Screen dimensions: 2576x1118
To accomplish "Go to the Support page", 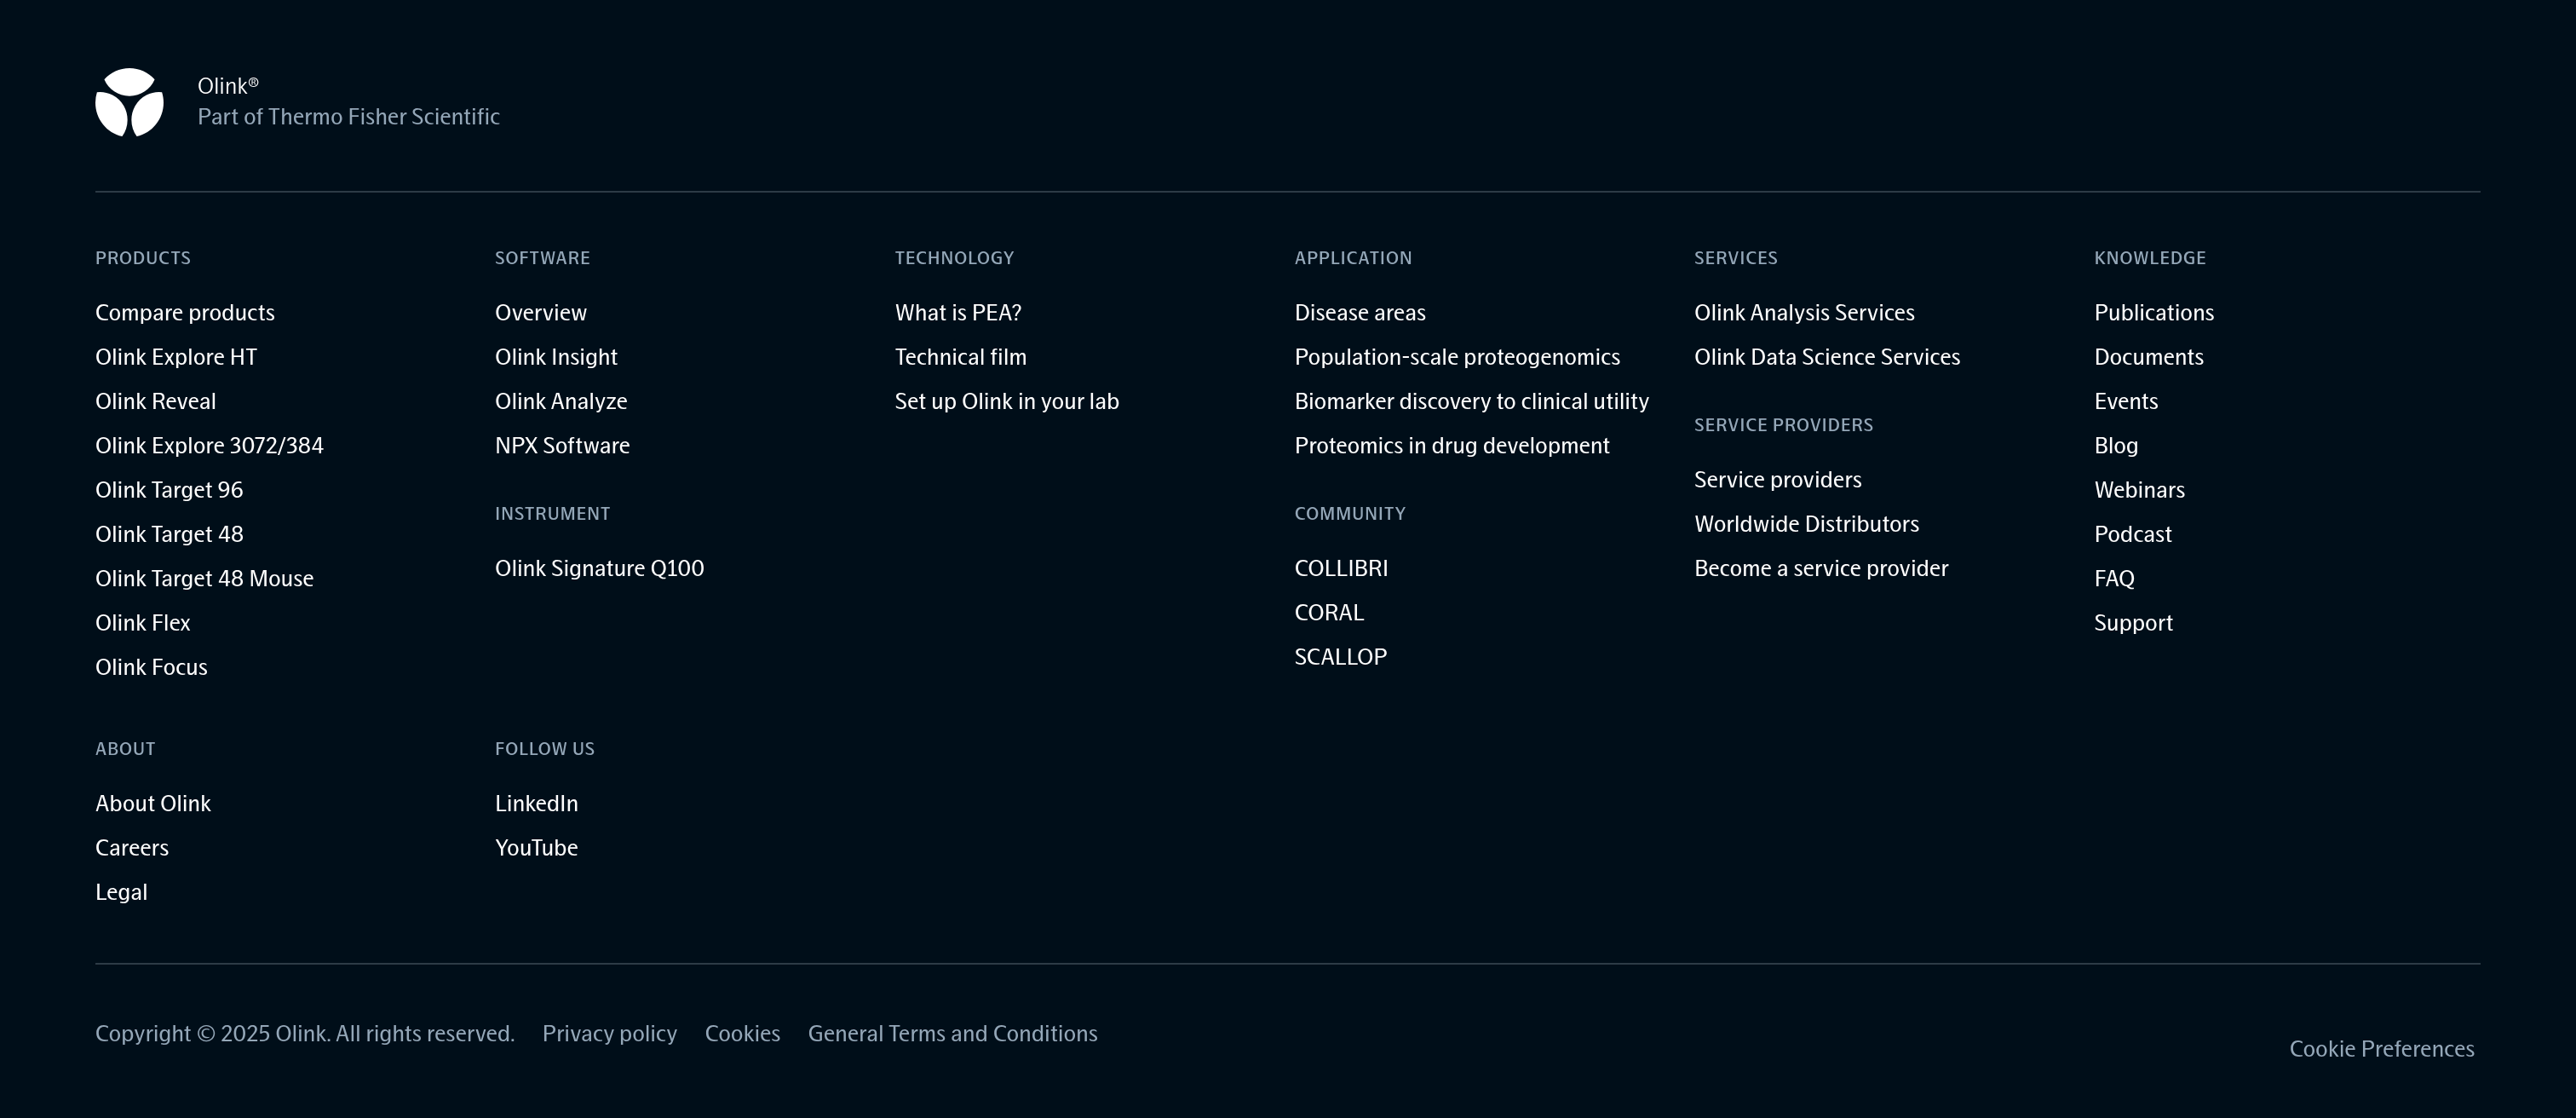I will [2133, 623].
